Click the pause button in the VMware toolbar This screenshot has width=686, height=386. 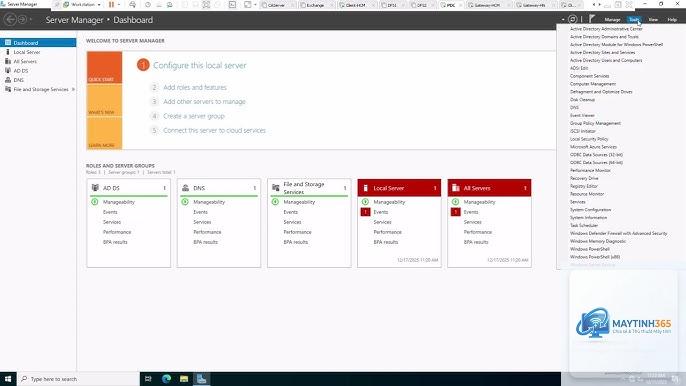112,4
